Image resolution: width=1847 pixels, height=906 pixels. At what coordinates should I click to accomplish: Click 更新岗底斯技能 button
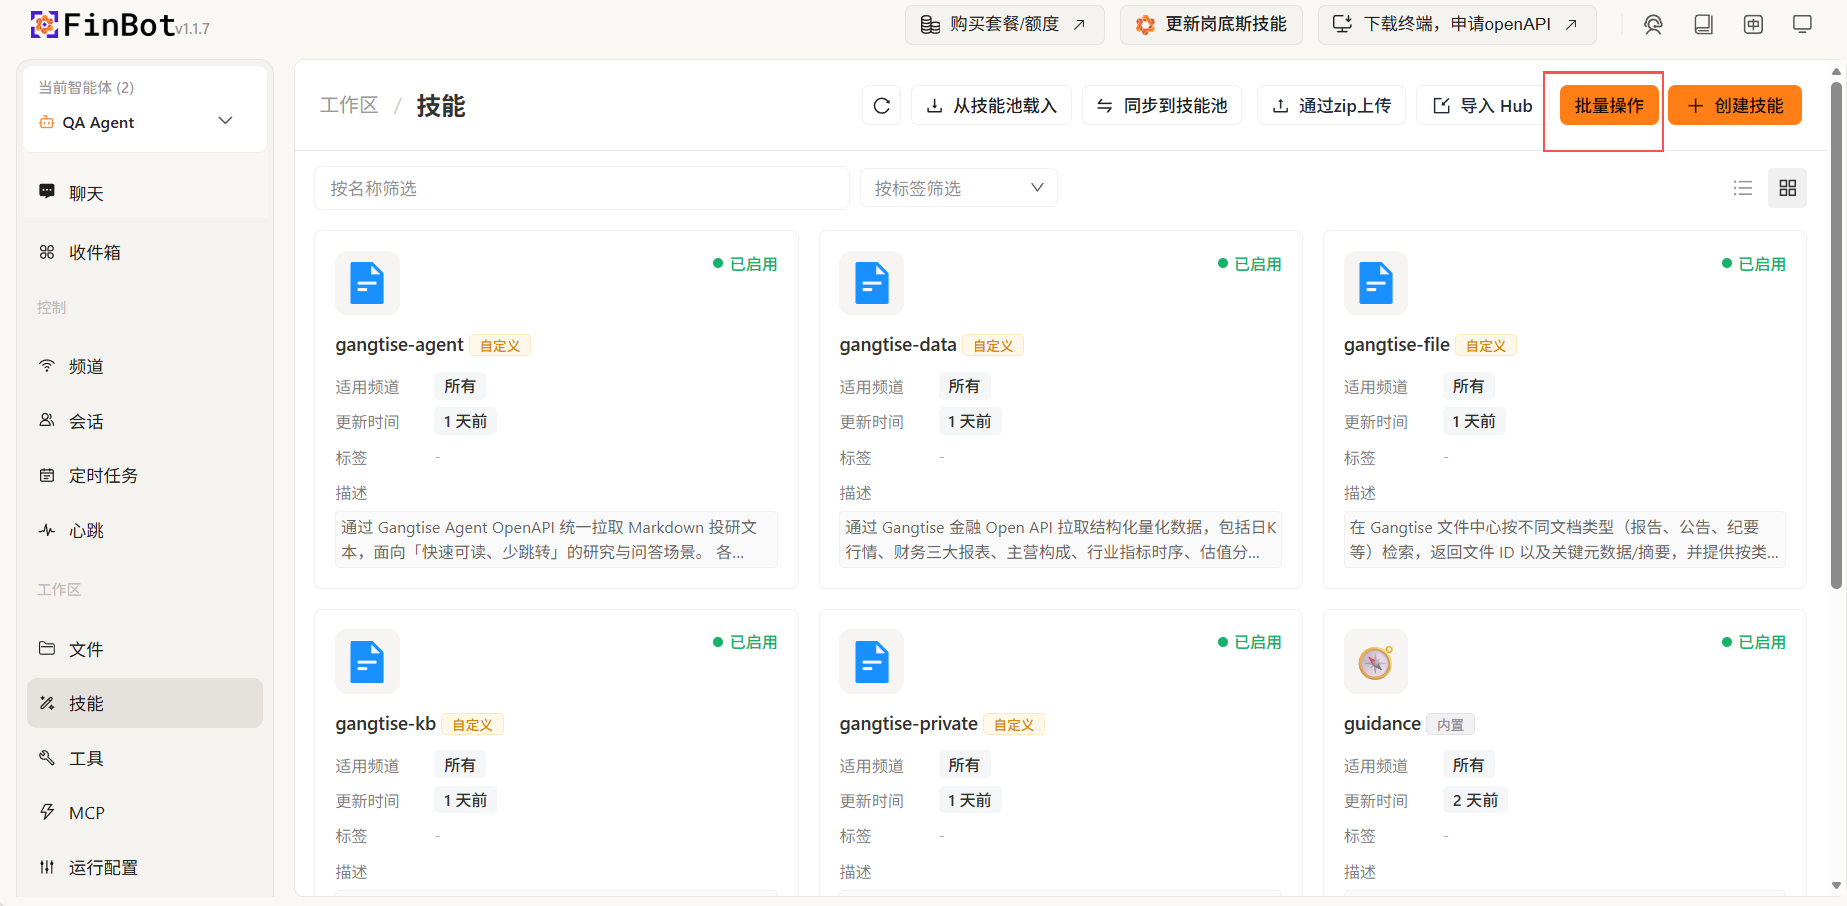[x=1211, y=24]
